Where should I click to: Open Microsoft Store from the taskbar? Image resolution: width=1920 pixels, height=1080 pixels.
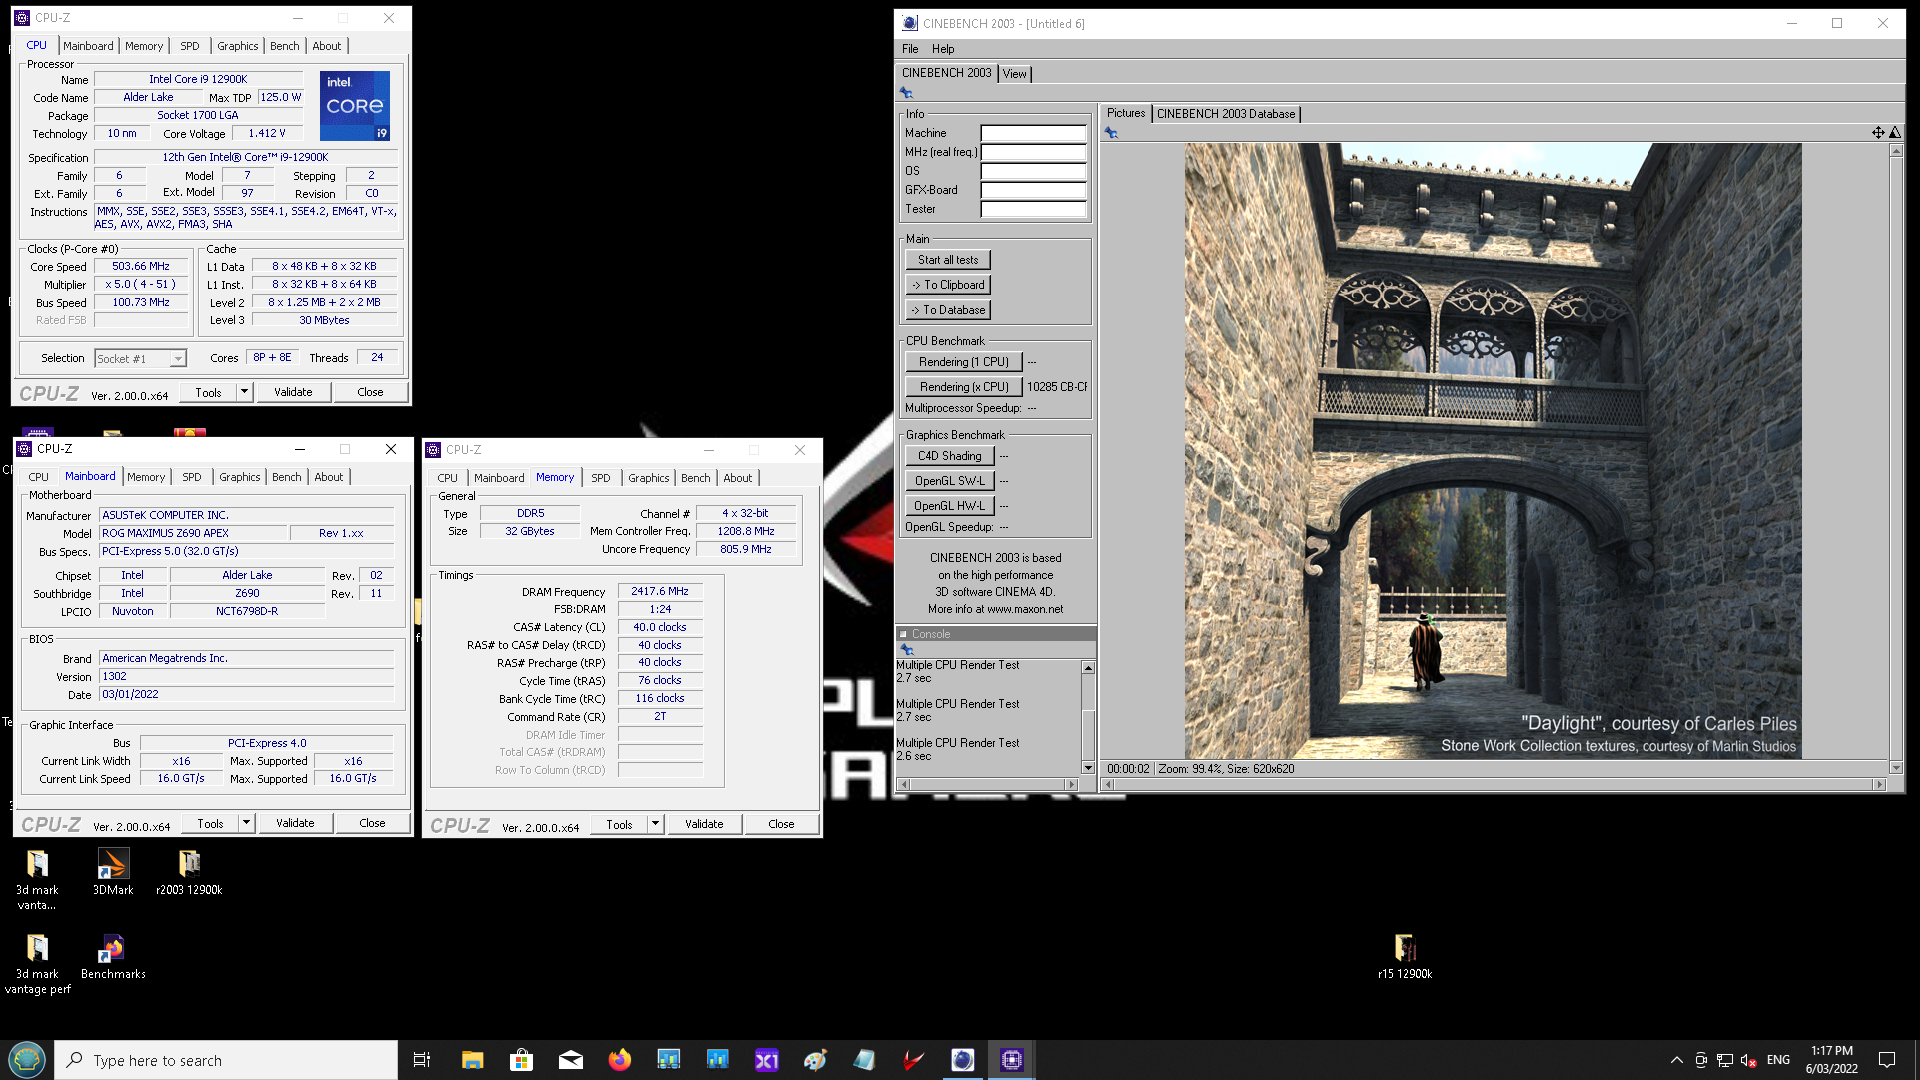(x=522, y=1060)
